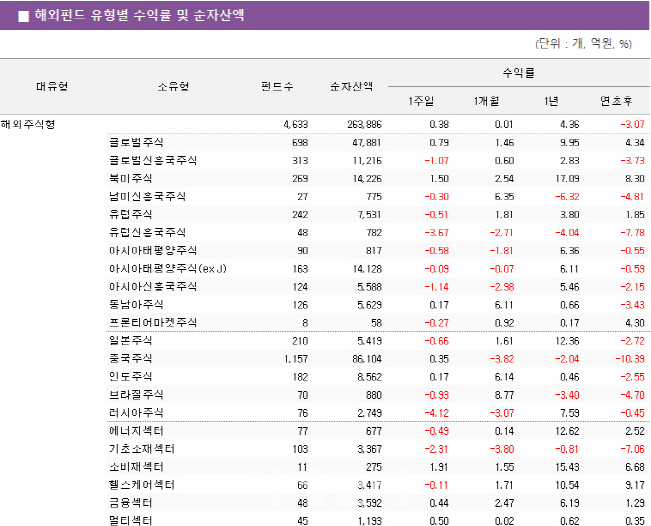Select the 유럽신흥국주식 row label

[147, 232]
